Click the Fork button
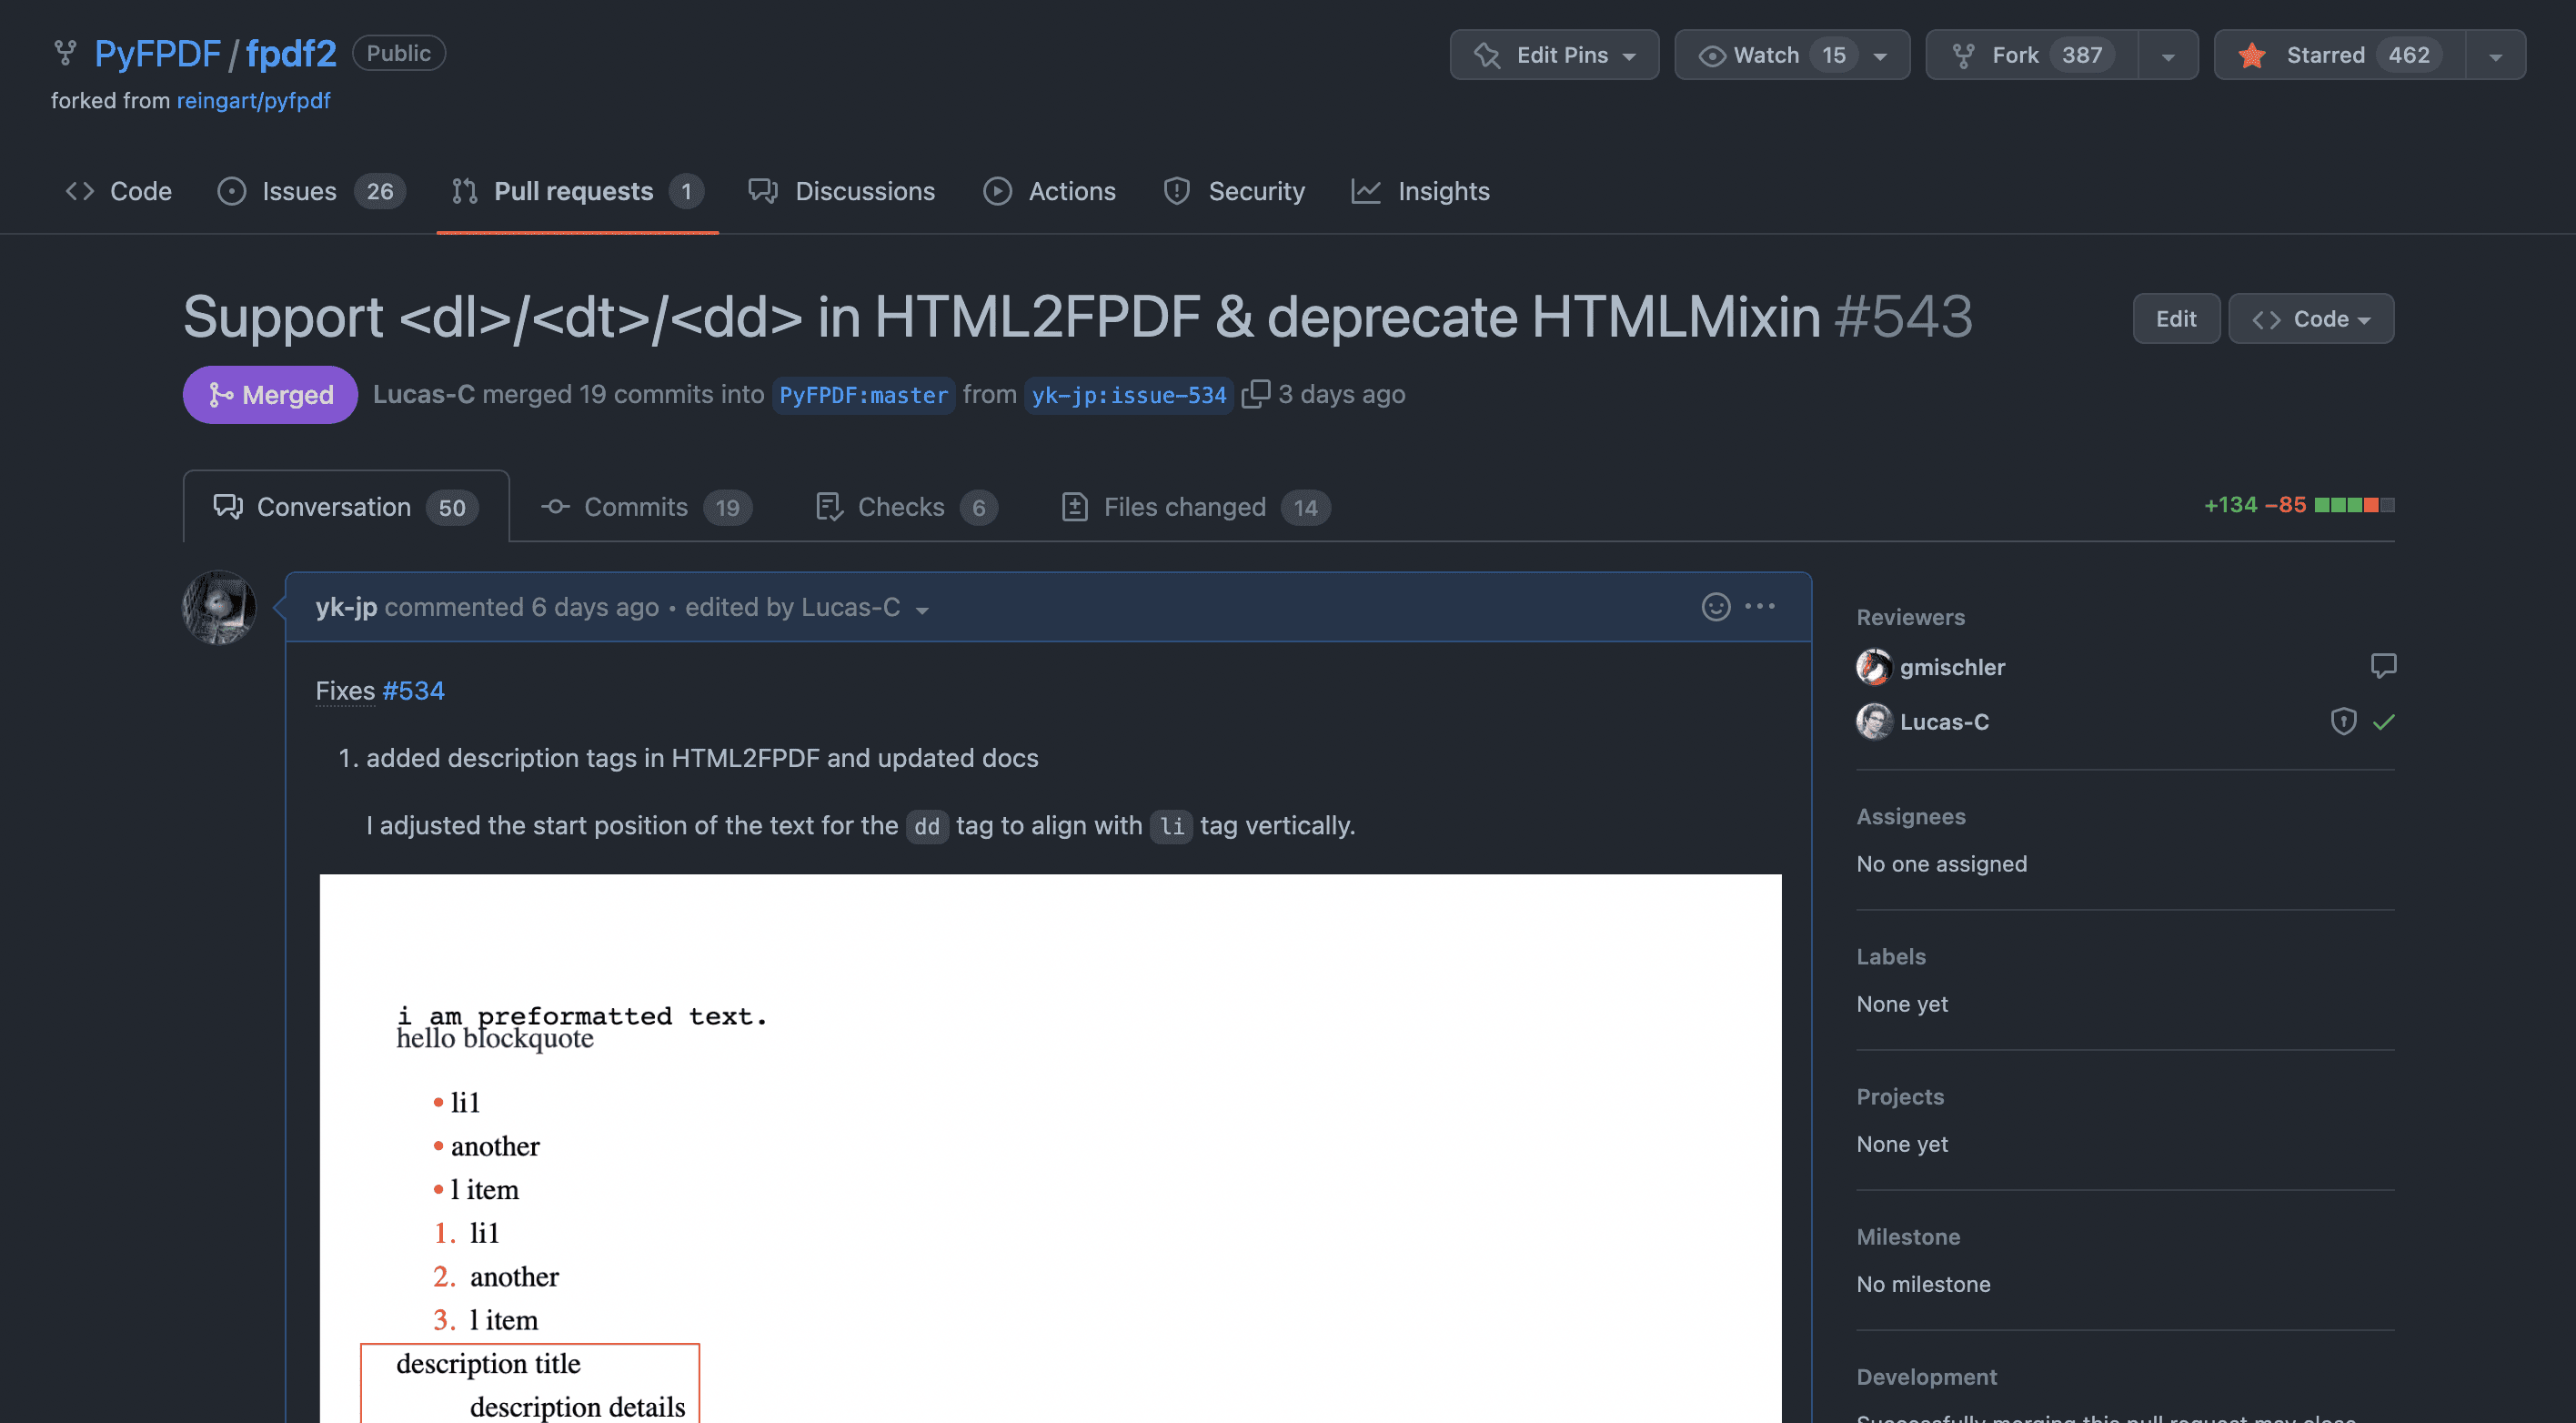Viewport: 2576px width, 1423px height. pyautogui.click(x=2032, y=55)
